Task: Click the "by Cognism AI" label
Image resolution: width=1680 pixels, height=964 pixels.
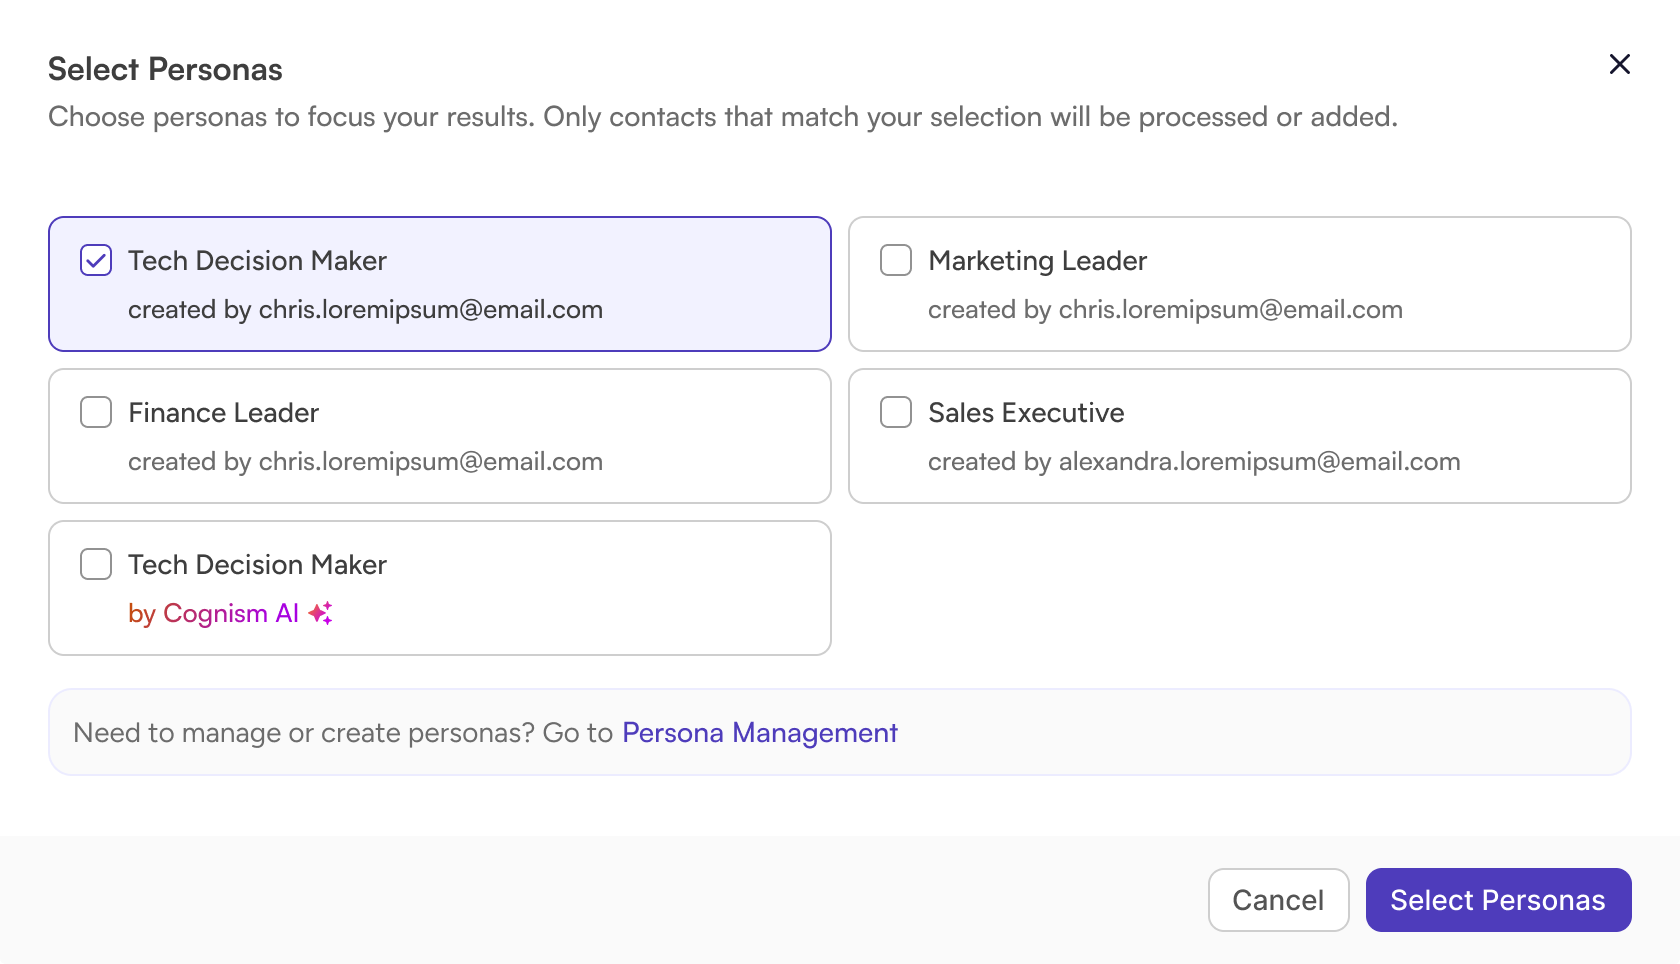Action: (x=213, y=613)
